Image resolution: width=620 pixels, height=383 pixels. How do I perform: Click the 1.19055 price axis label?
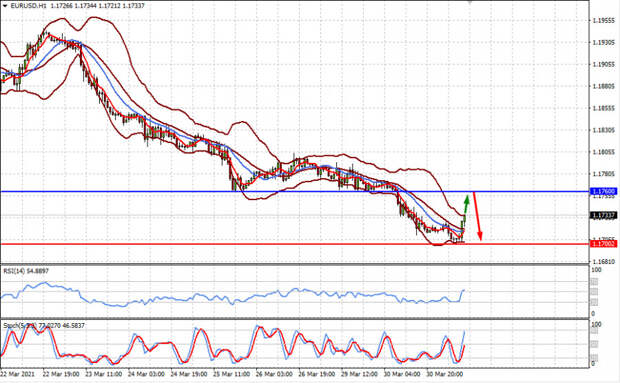pos(604,64)
